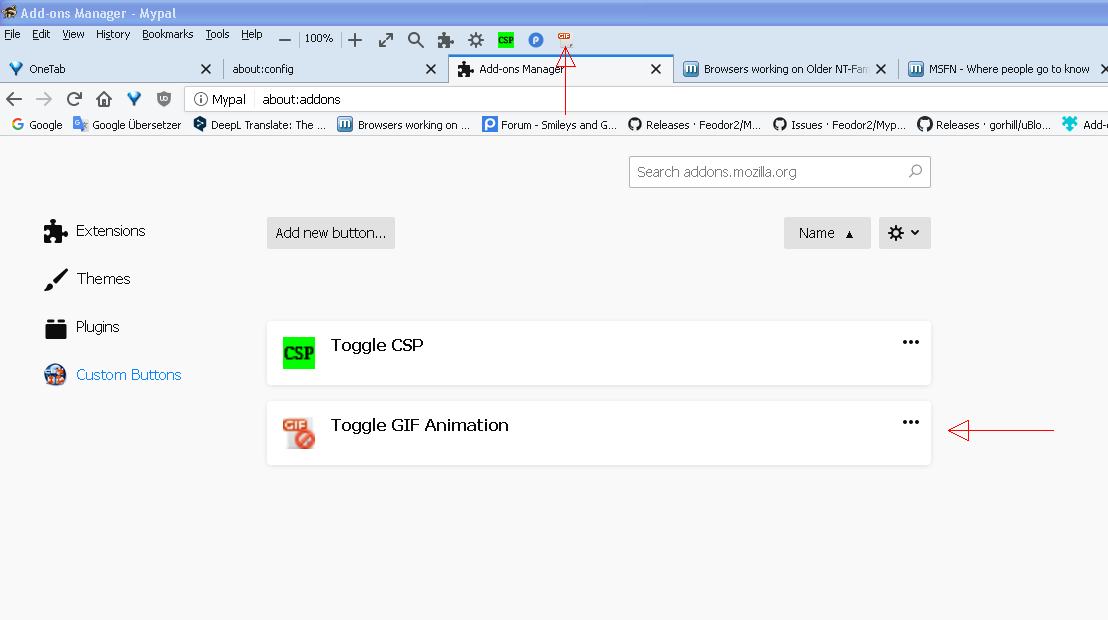Click the zoom out minus toolbar button
Viewport: 1108px width, 620px height.
(285, 40)
